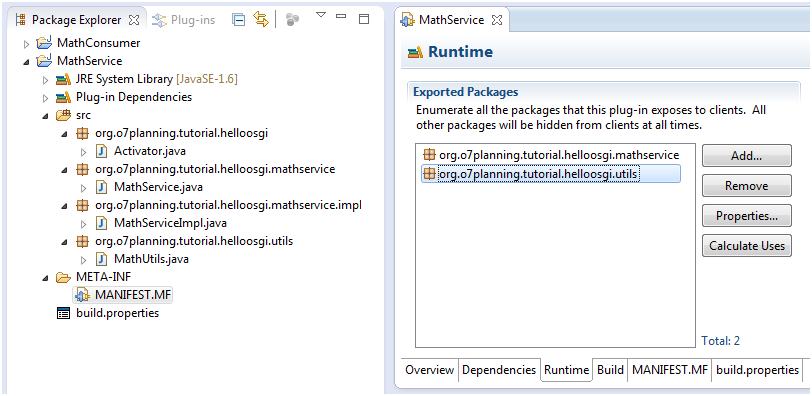812x396 pixels.
Task: Select the build.properties file in tree
Action: 117,313
